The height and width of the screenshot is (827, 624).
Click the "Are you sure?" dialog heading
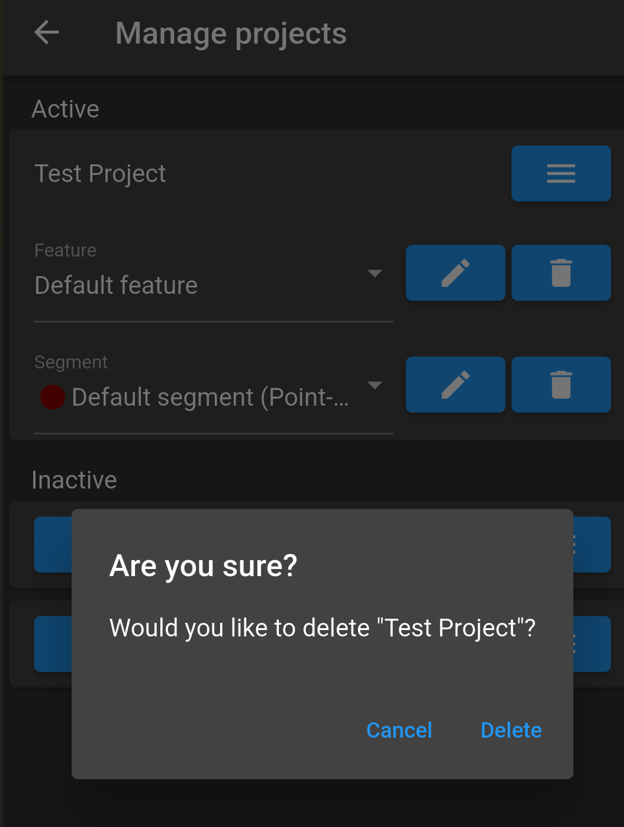pyautogui.click(x=203, y=566)
